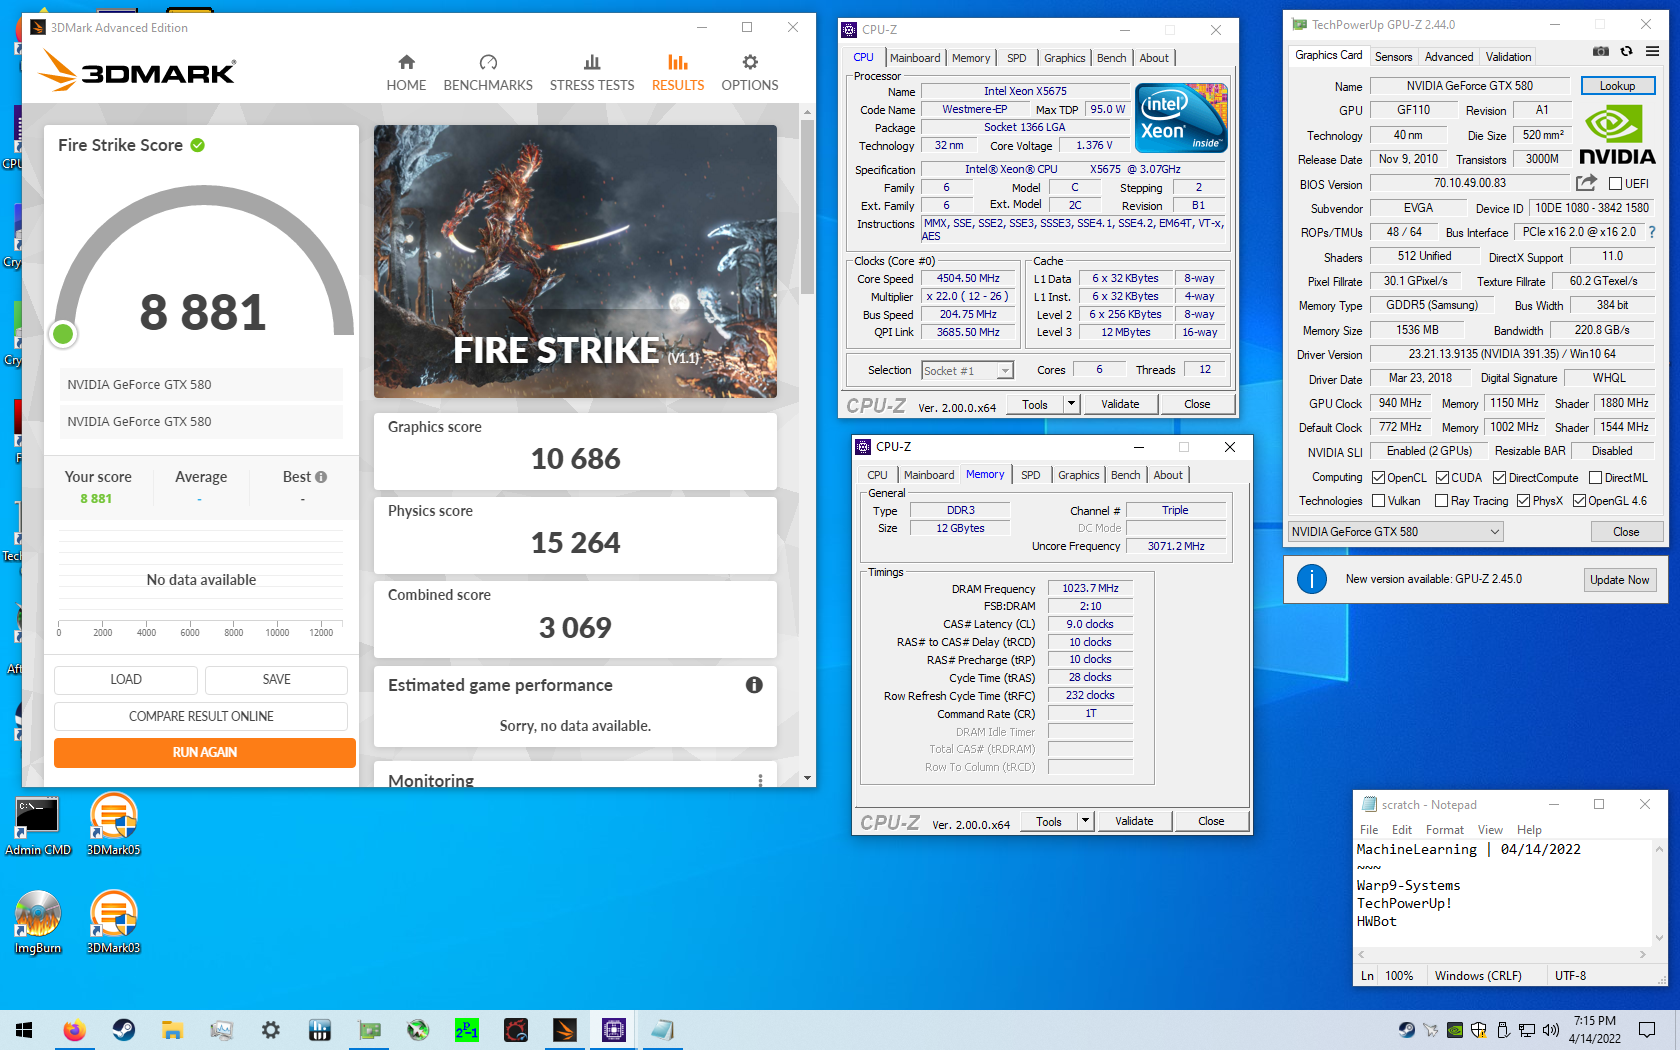Open the Mainboard tab in the upper CPU-Z window
1680x1050 pixels.
915,58
